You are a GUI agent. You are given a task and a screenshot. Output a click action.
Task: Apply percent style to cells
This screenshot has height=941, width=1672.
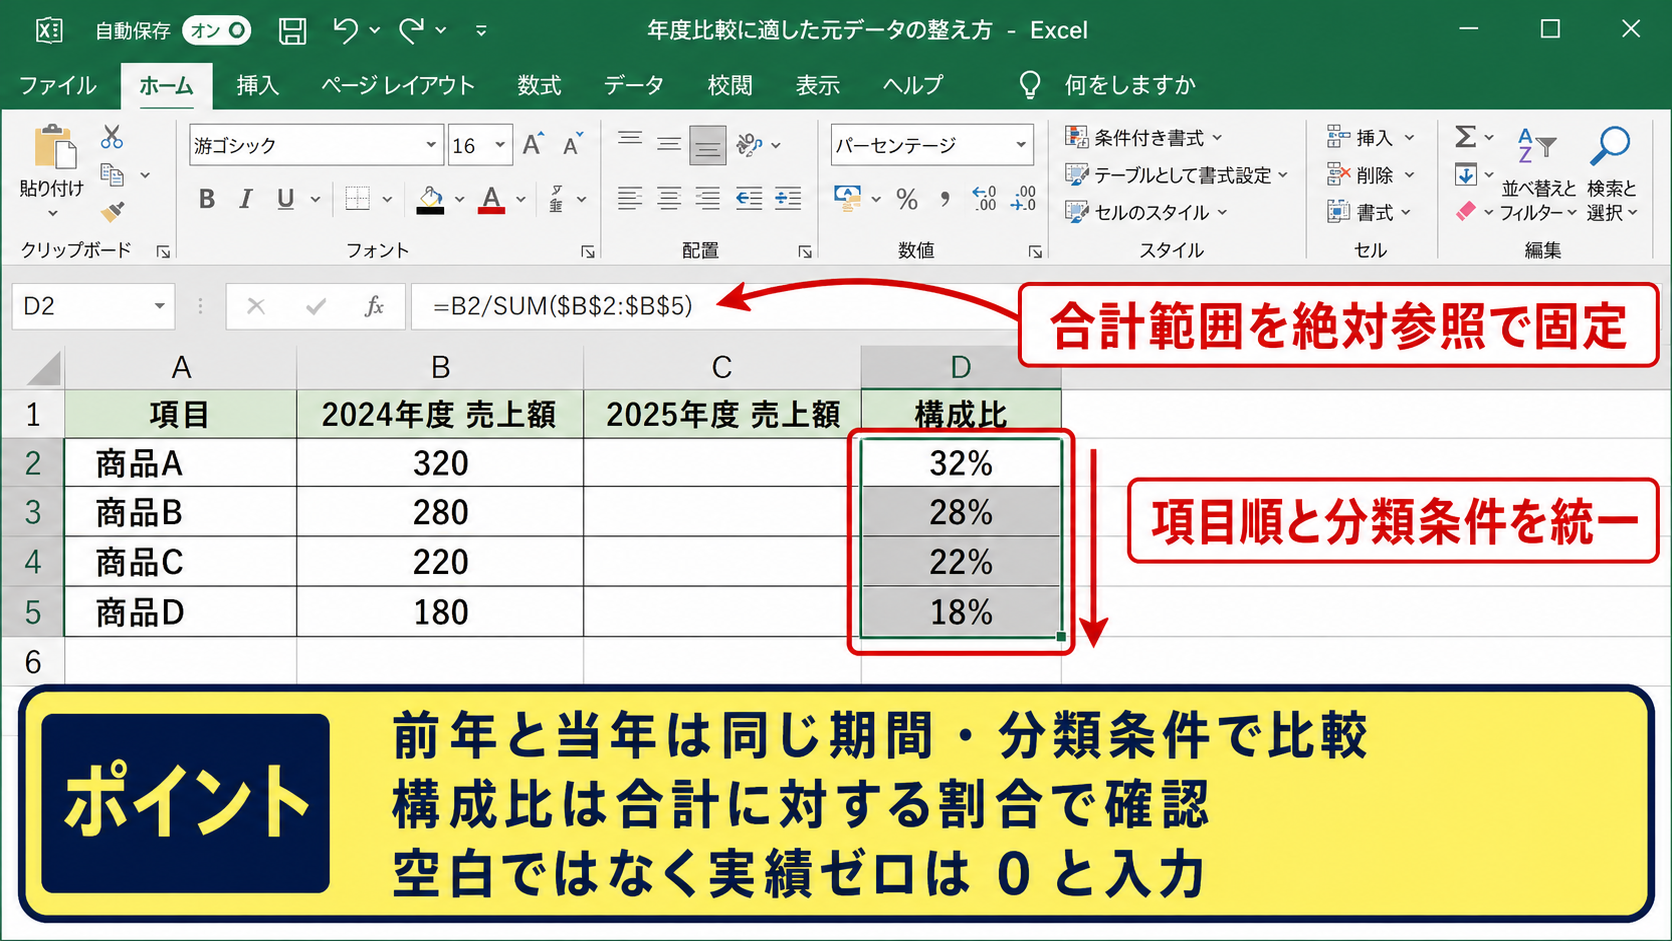[907, 199]
